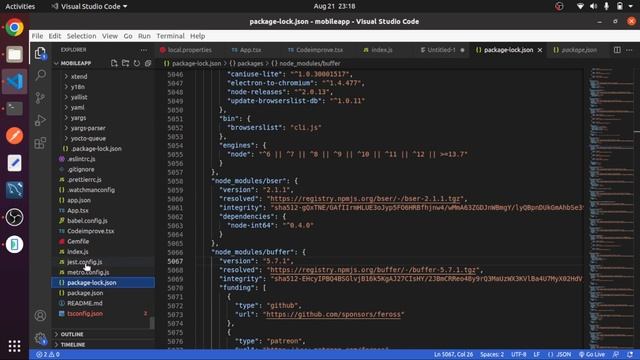Click the Split Editor icon
Screen dimensions: 640x360
click(x=617, y=50)
